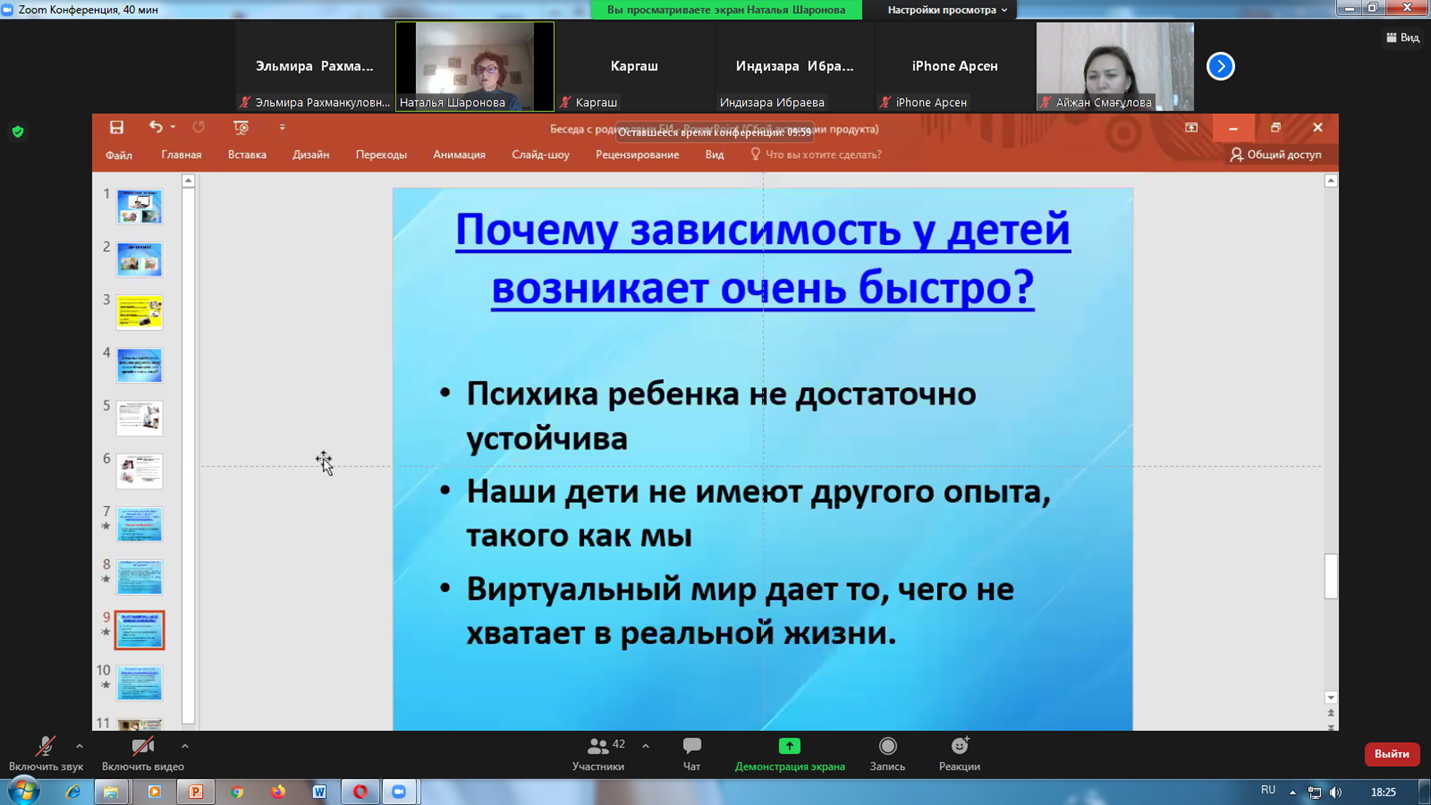
Task: Expand the participants options arrow
Action: click(x=645, y=746)
